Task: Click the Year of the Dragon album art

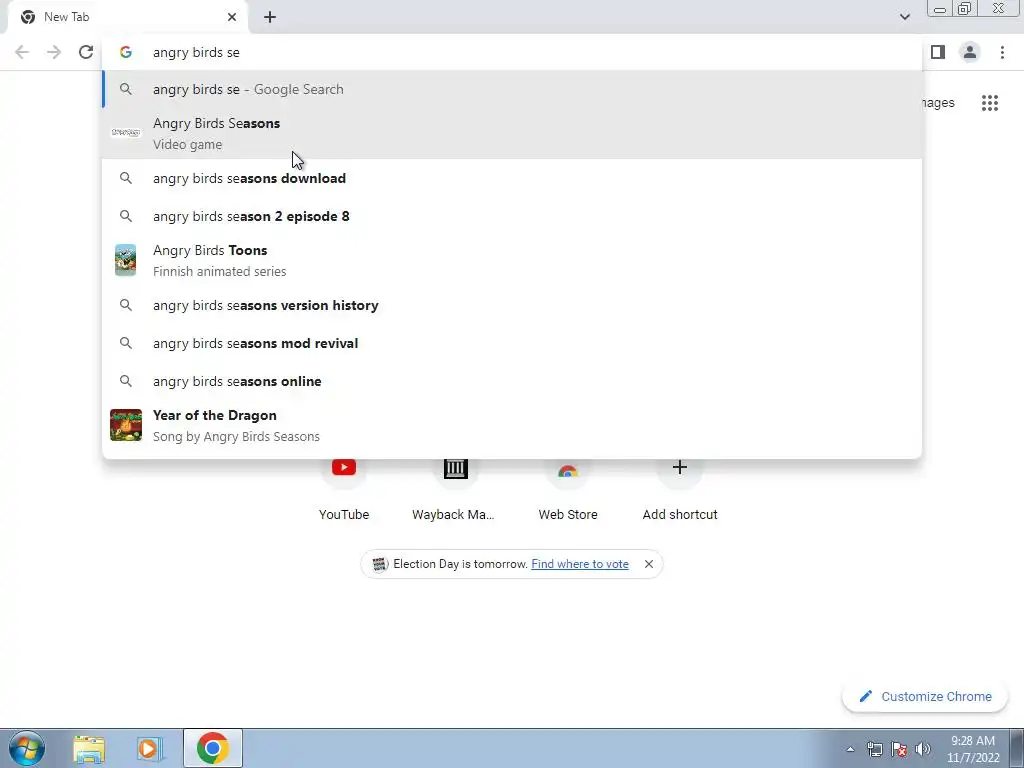Action: (125, 425)
